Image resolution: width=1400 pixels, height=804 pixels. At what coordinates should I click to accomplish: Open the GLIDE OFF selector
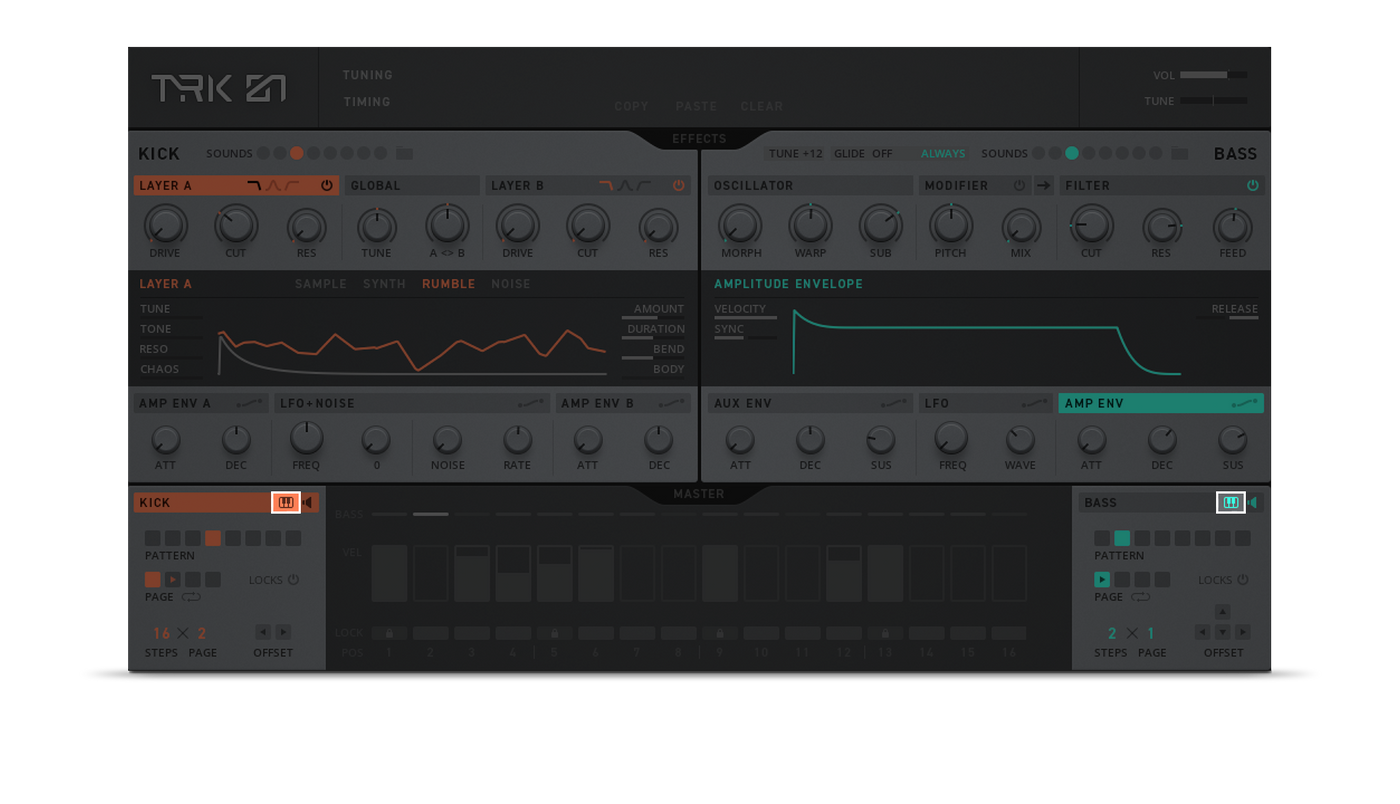pyautogui.click(x=864, y=154)
